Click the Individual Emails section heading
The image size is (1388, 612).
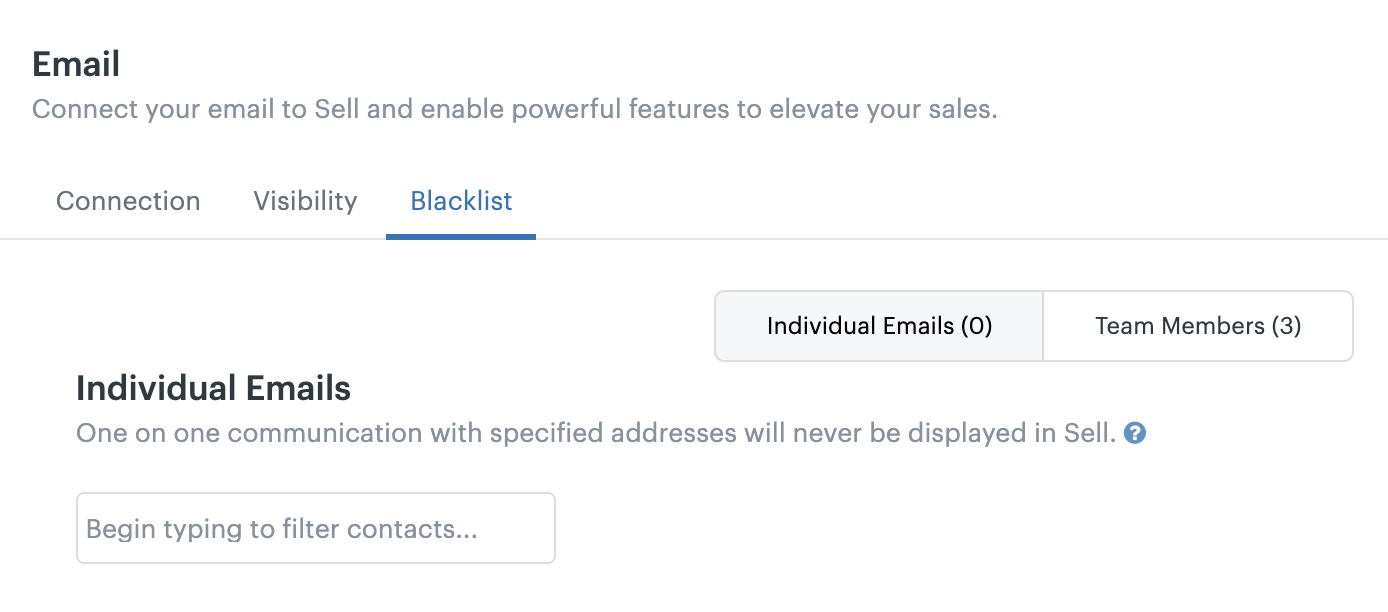(x=214, y=388)
